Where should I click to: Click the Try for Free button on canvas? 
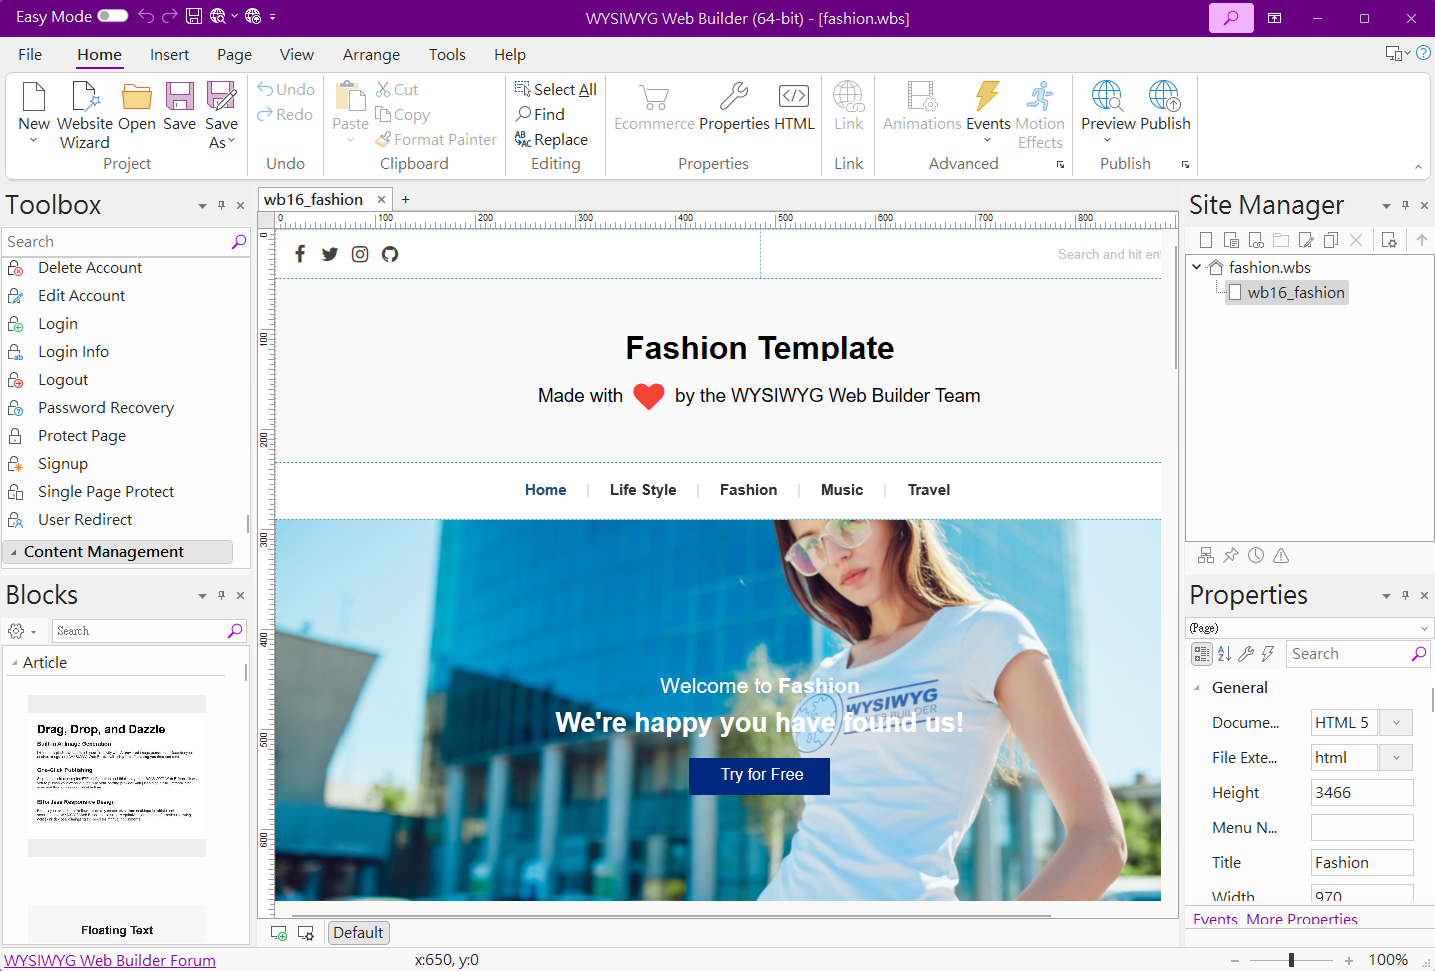click(x=760, y=775)
